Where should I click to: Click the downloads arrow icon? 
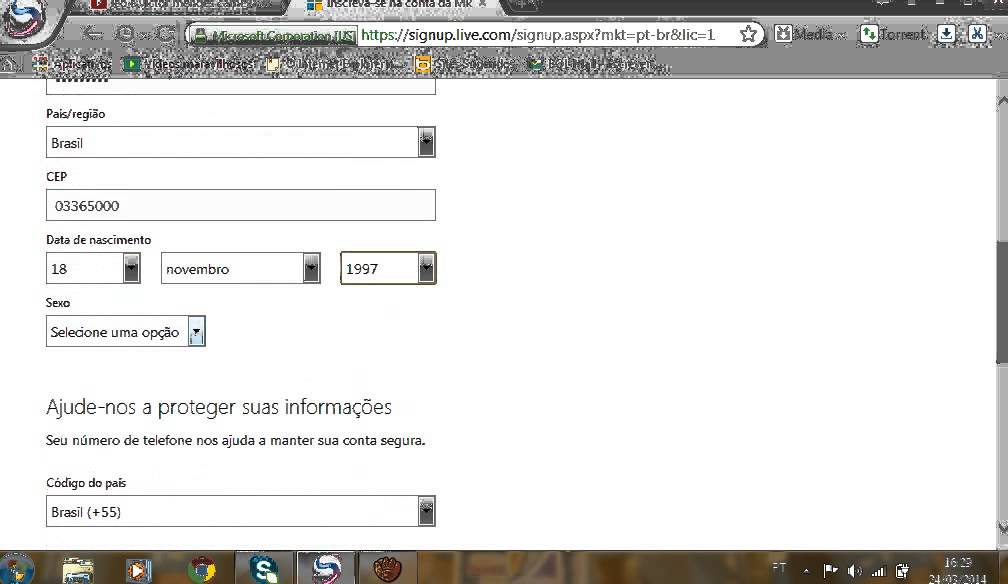946,33
